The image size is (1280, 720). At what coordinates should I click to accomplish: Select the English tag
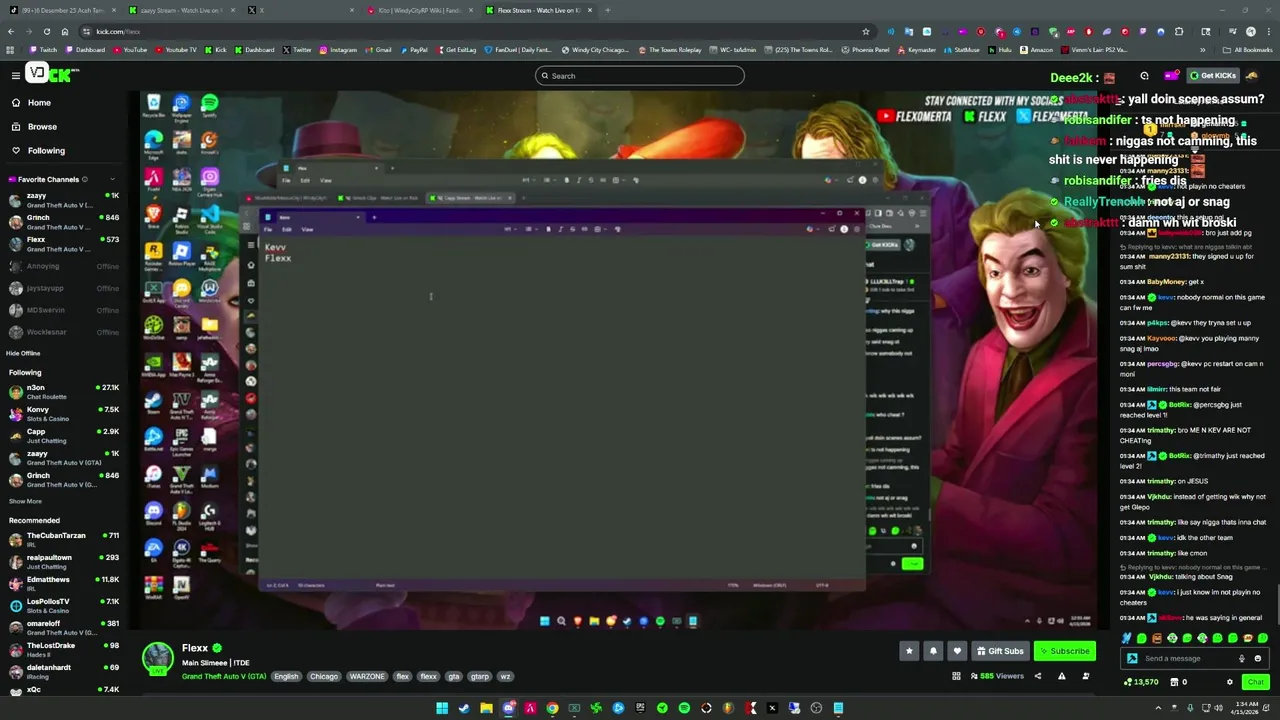[286, 677]
